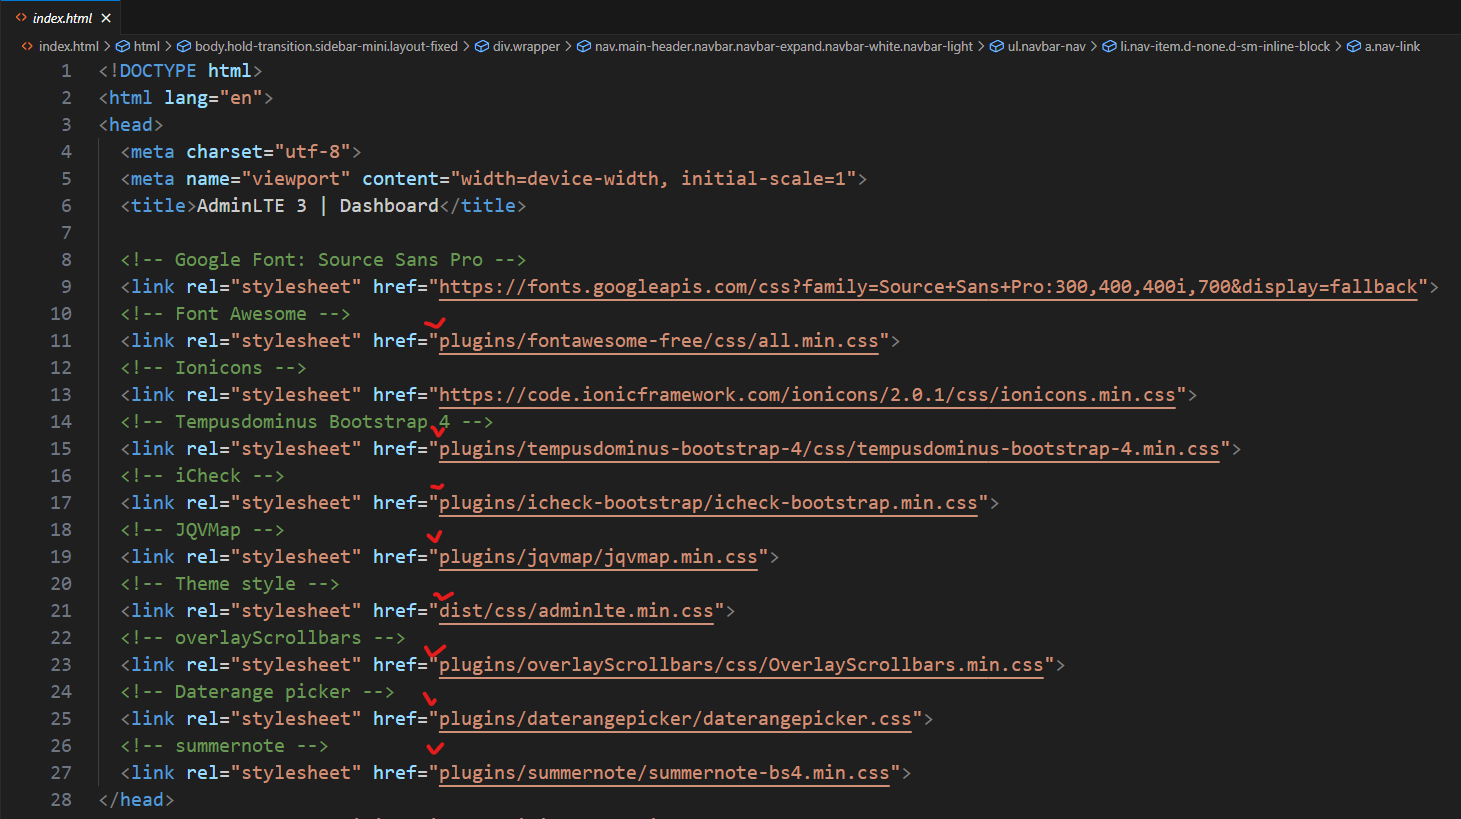Click the Ionicons comment
1461x819 pixels.
tap(213, 368)
